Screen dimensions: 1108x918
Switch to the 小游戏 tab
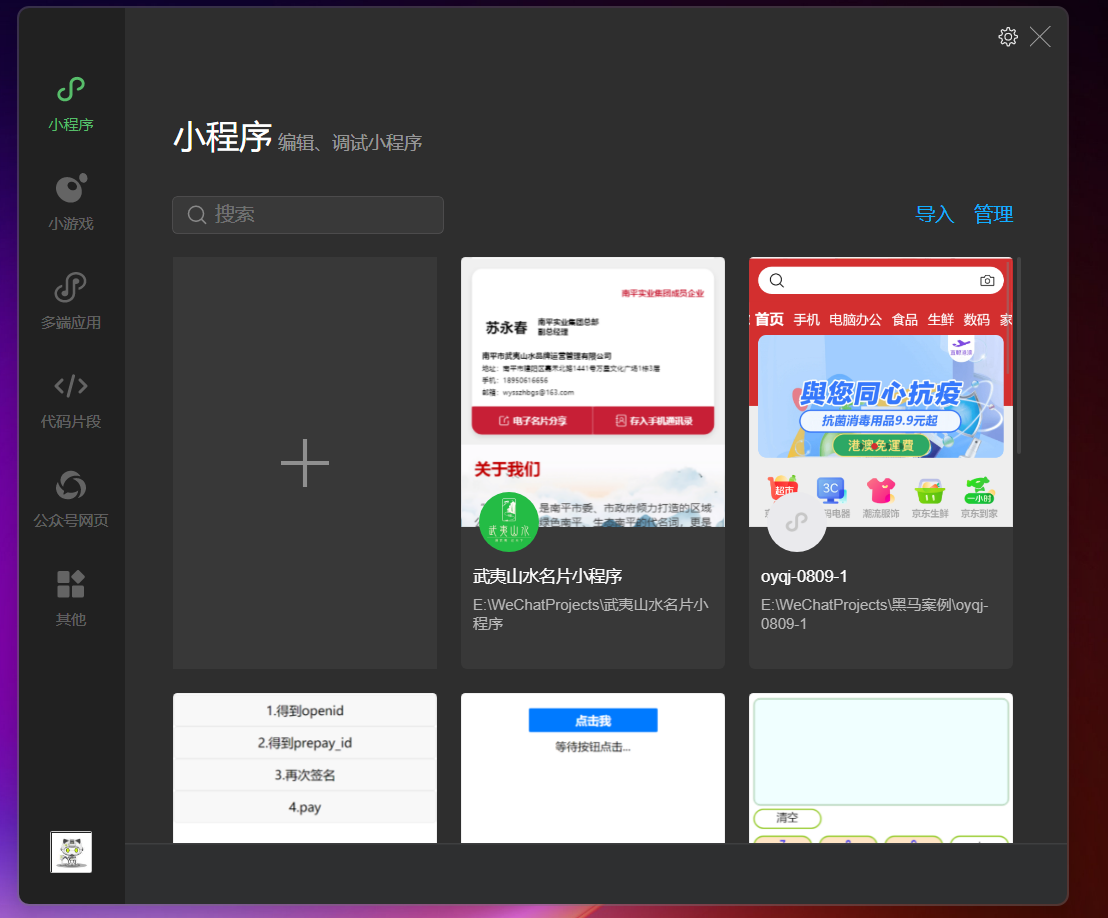70,200
